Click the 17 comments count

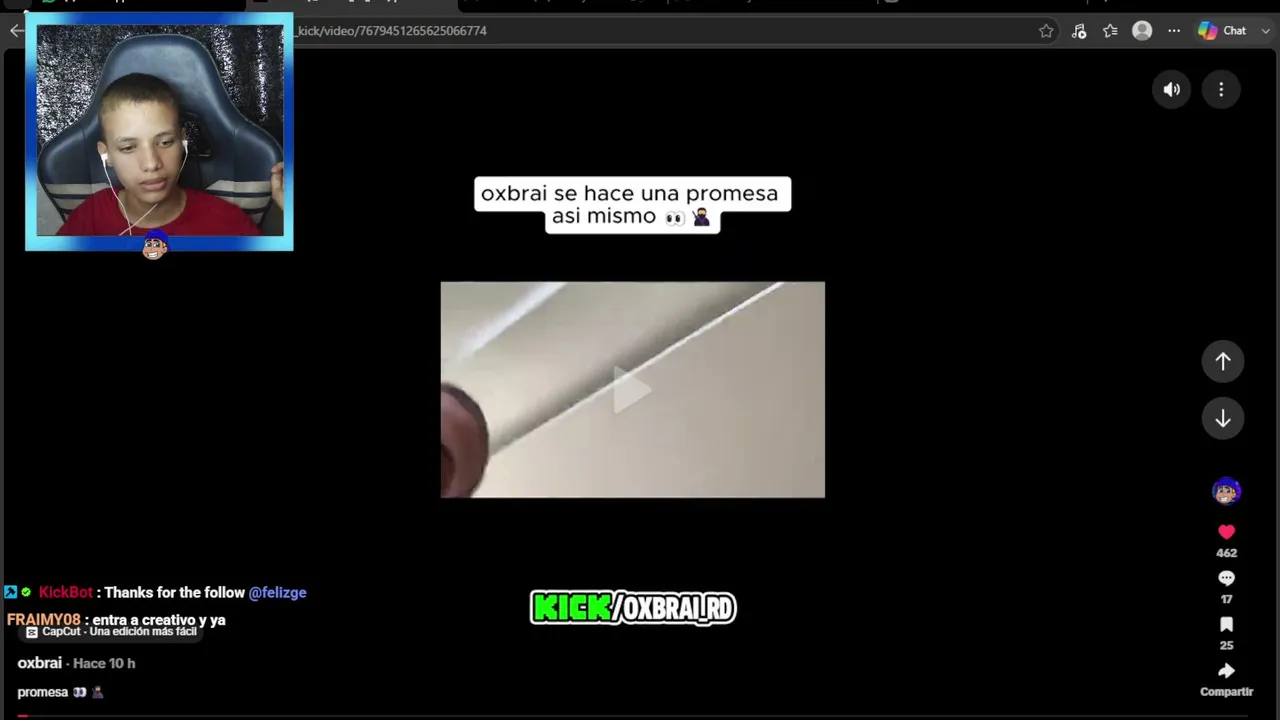(x=1227, y=599)
